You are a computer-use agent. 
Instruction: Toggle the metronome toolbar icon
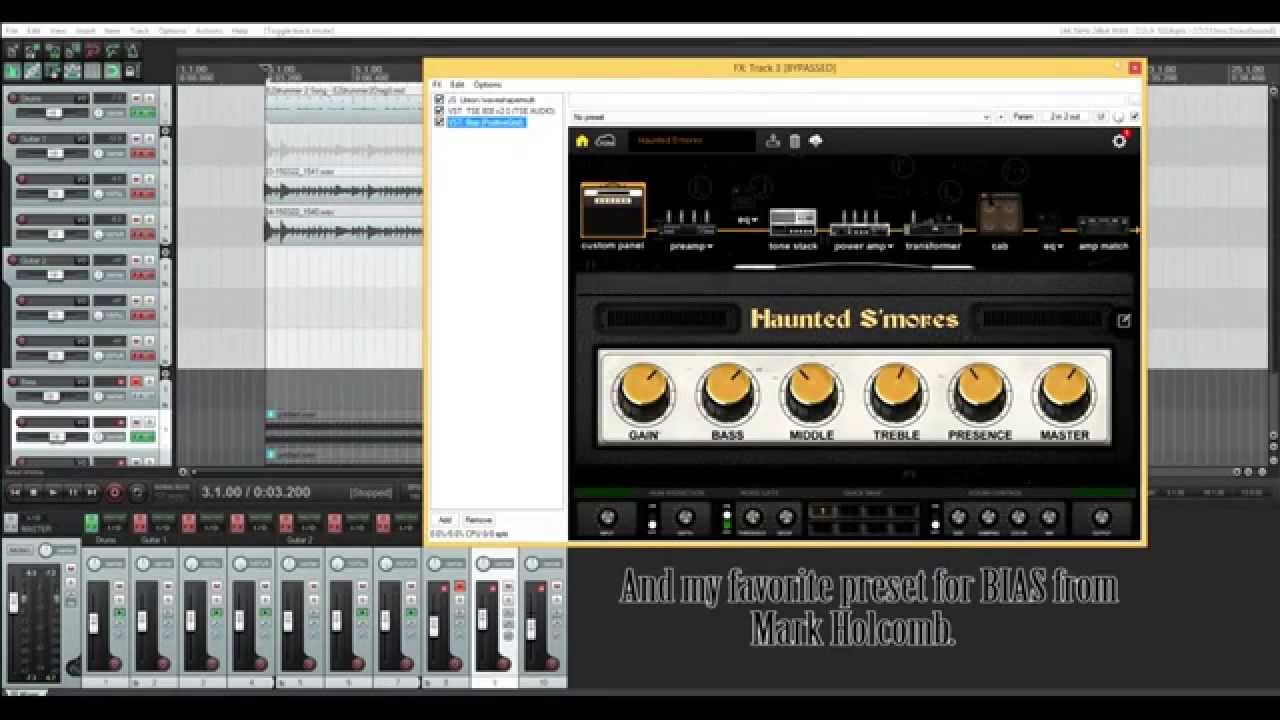133,51
